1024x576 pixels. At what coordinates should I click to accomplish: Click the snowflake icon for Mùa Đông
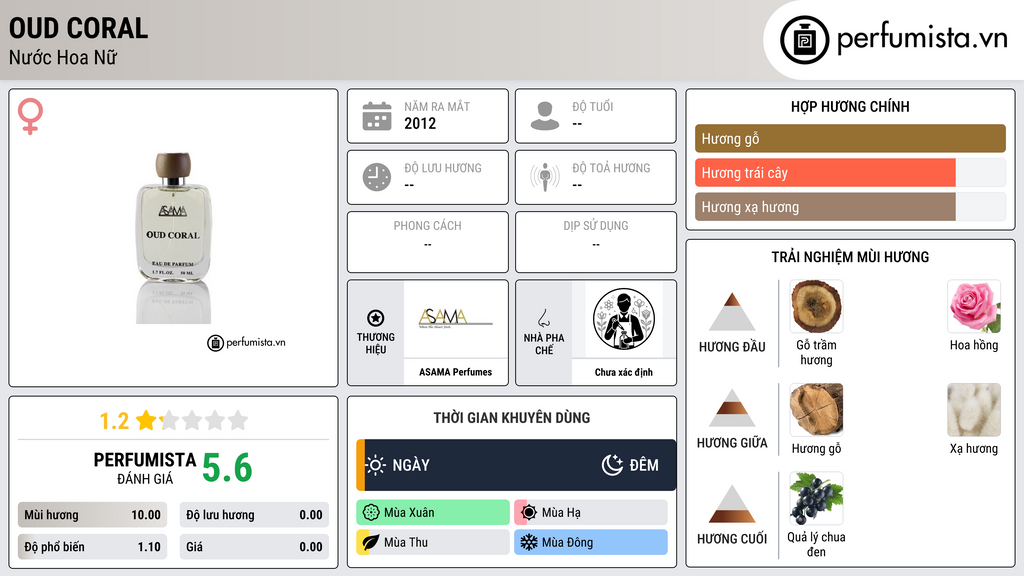coord(529,542)
